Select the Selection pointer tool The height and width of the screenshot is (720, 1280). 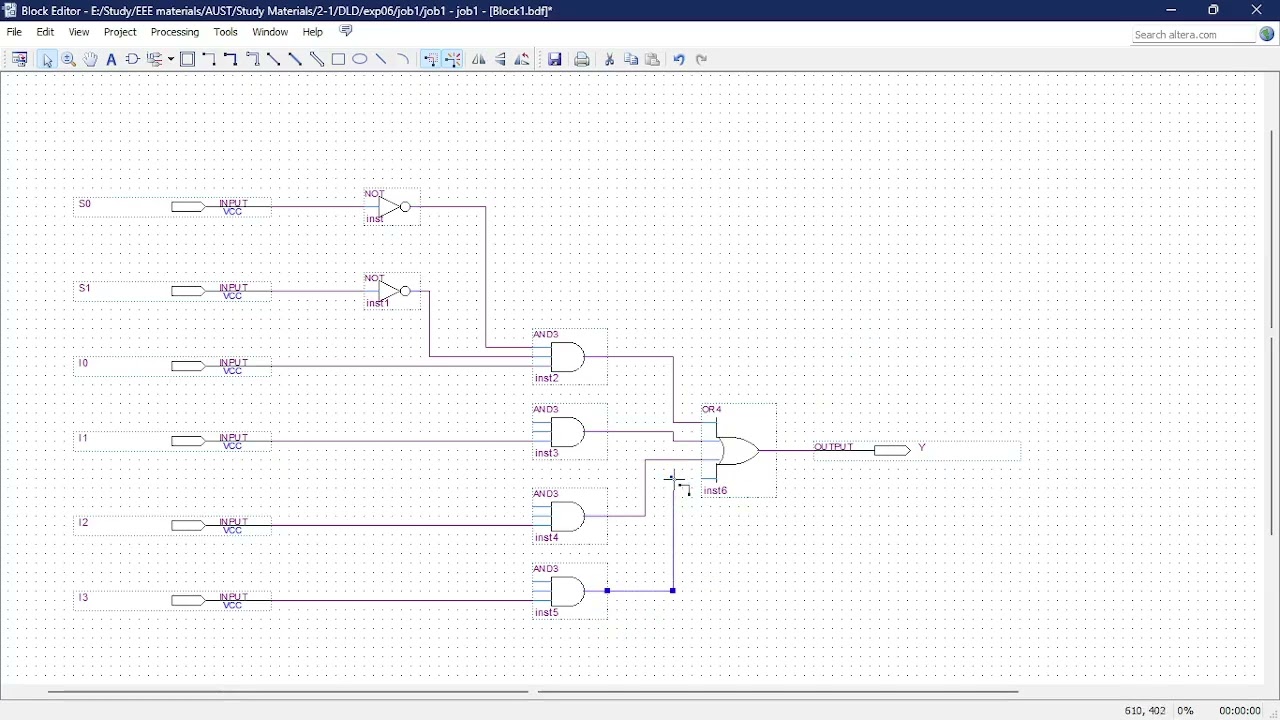(x=47, y=59)
